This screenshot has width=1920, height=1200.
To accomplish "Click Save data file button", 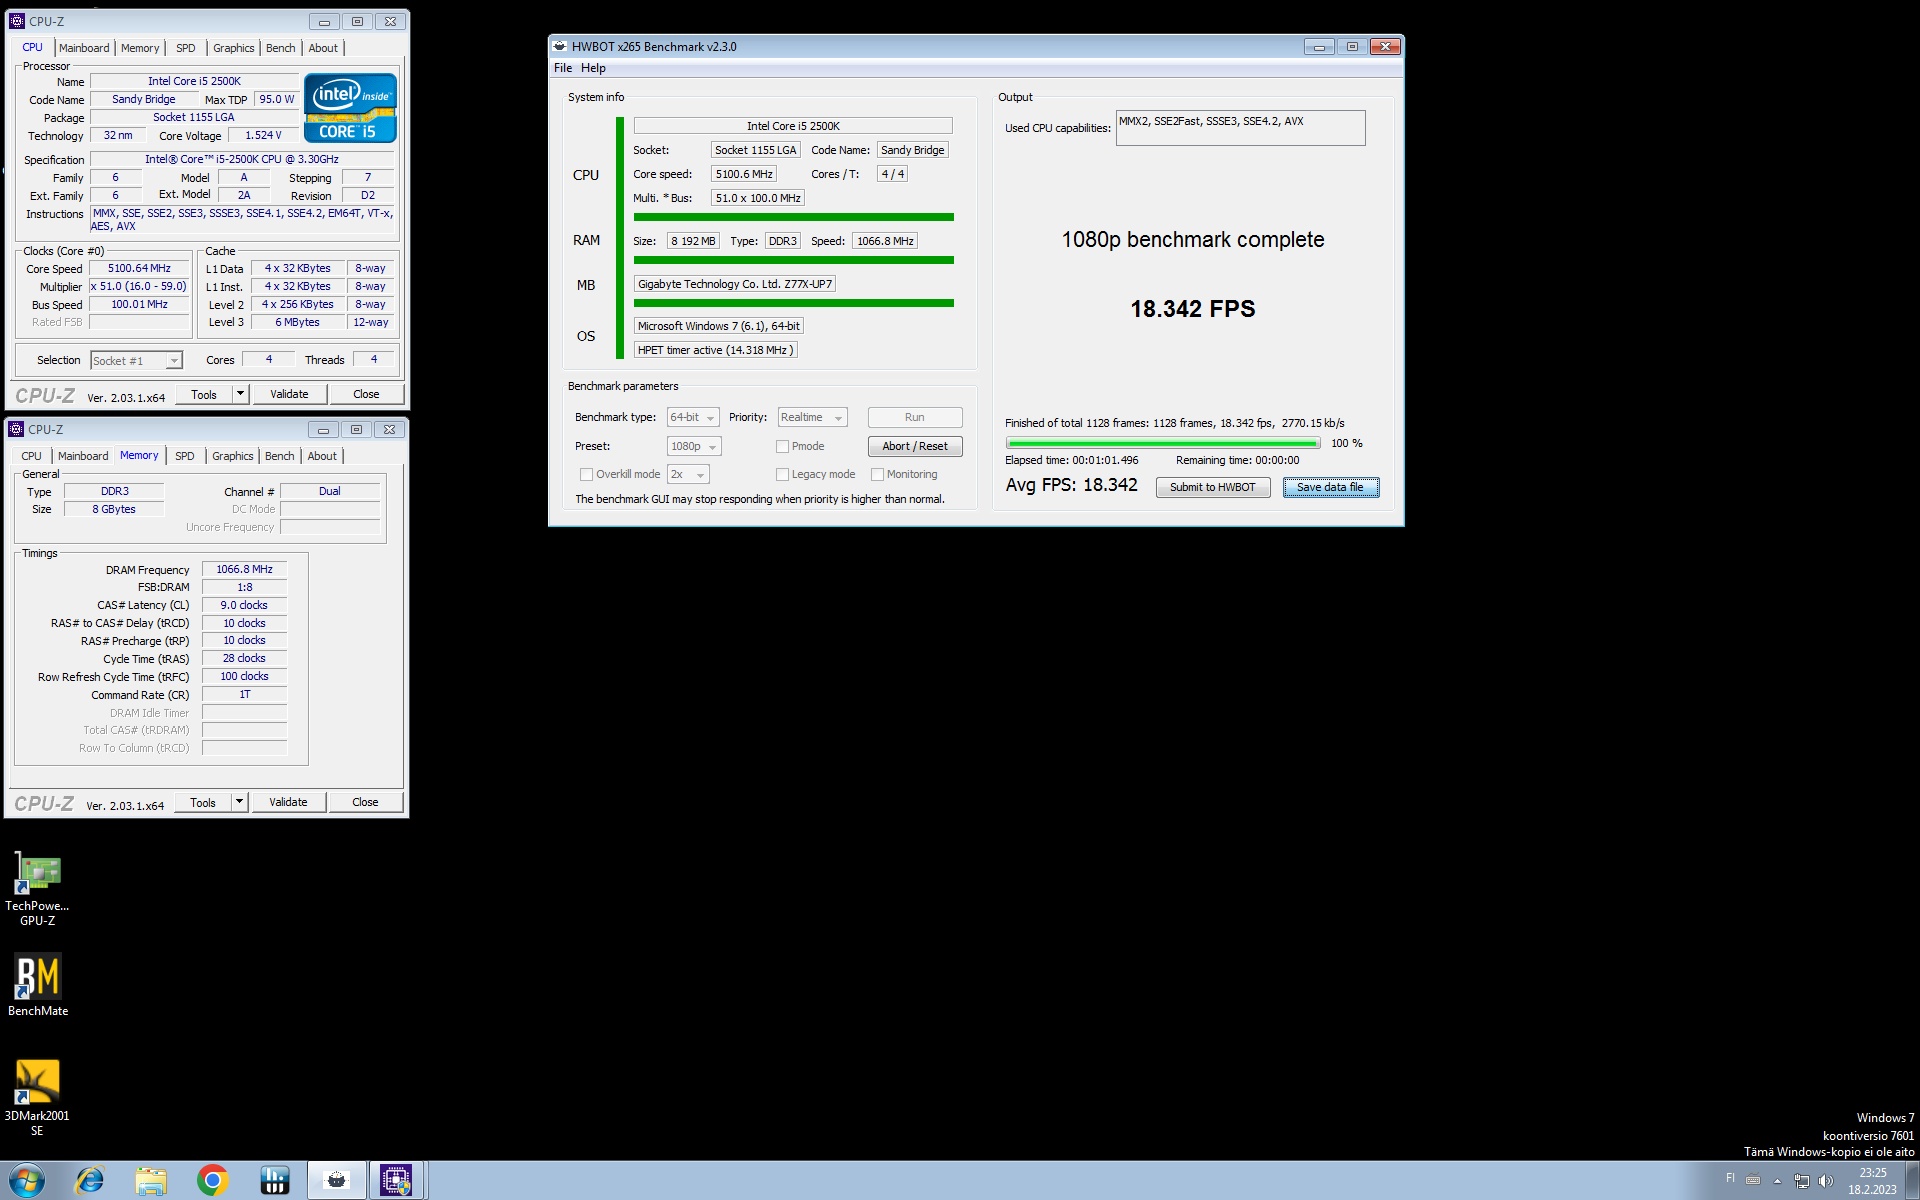I will coord(1331,487).
